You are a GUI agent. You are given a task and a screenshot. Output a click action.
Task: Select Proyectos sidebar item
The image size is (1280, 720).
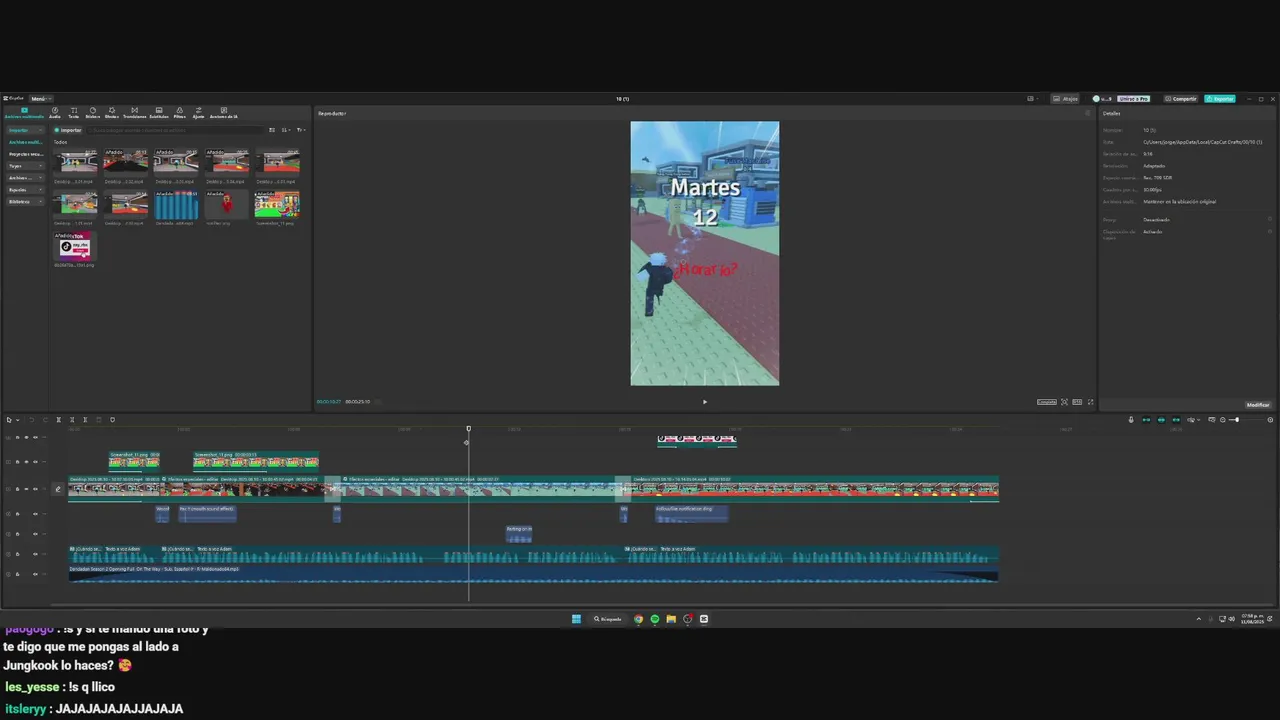click(x=26, y=154)
